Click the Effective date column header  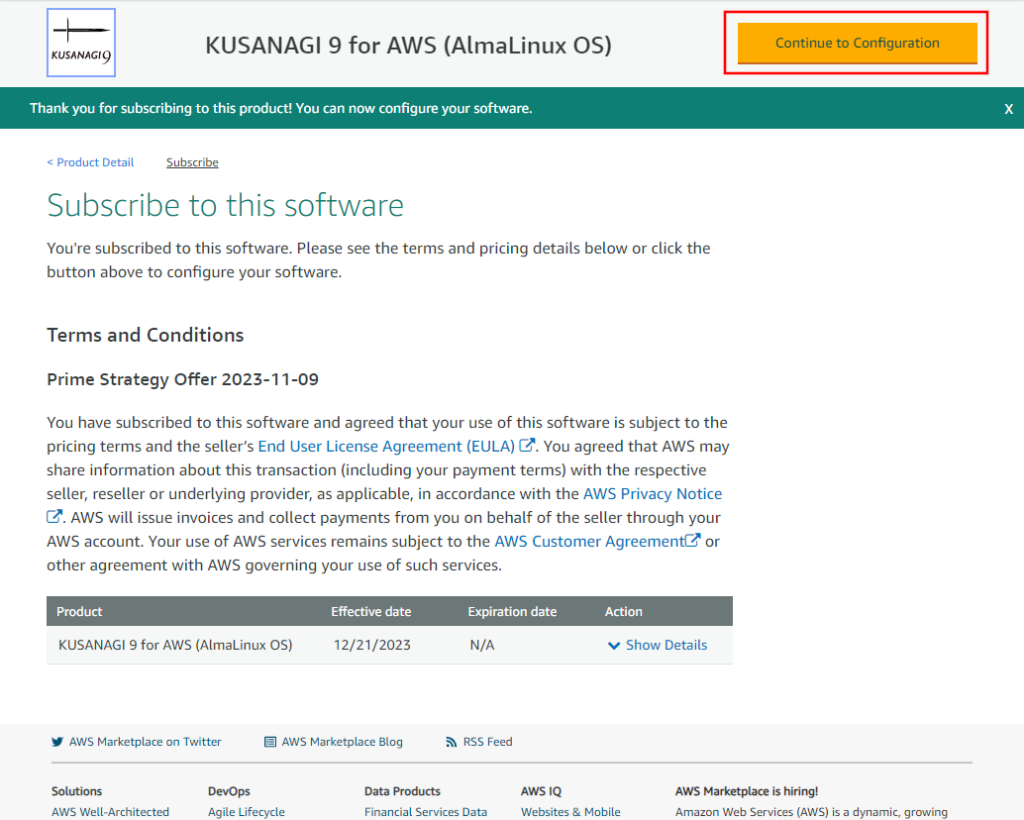click(x=371, y=612)
